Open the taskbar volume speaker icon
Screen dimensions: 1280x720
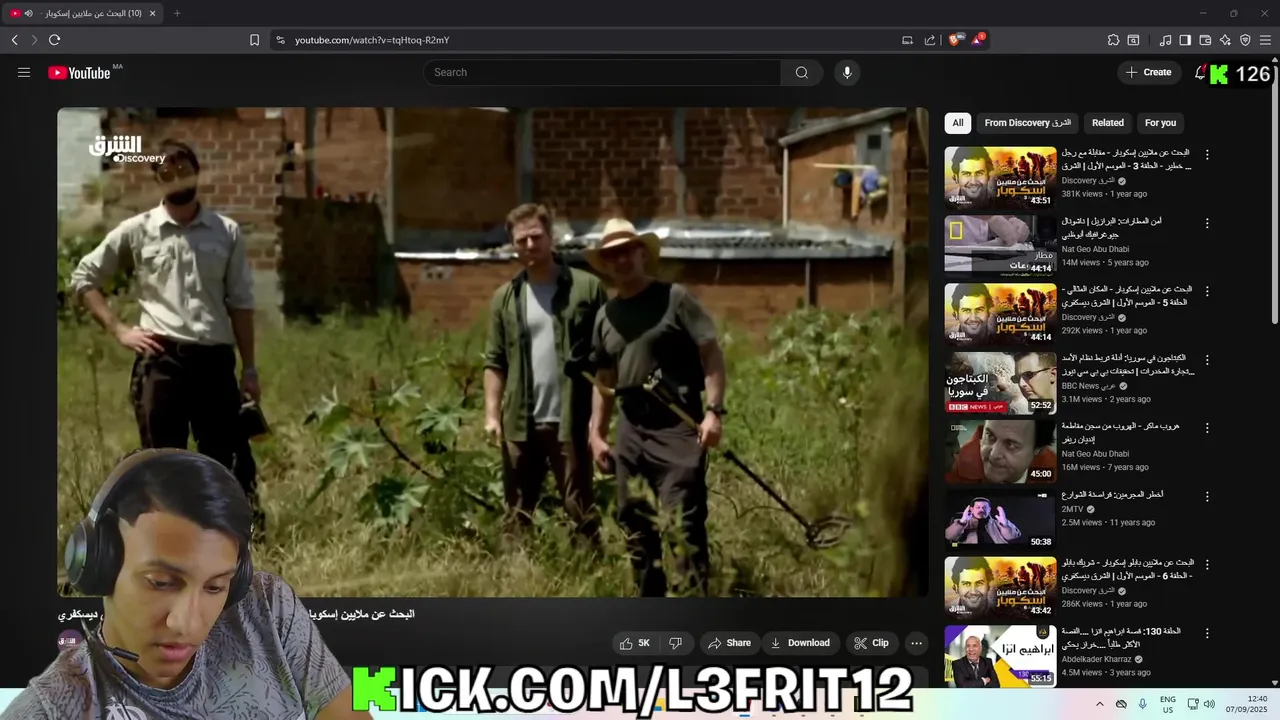(x=1208, y=704)
